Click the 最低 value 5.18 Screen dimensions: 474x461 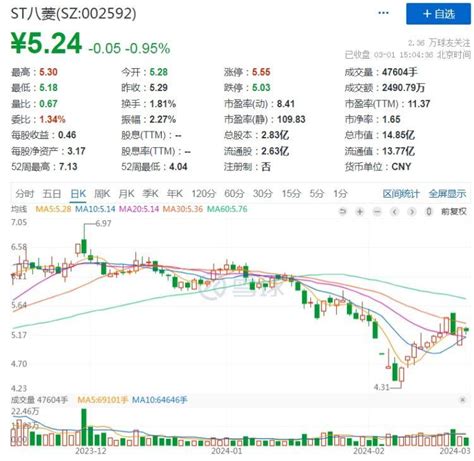click(x=48, y=88)
